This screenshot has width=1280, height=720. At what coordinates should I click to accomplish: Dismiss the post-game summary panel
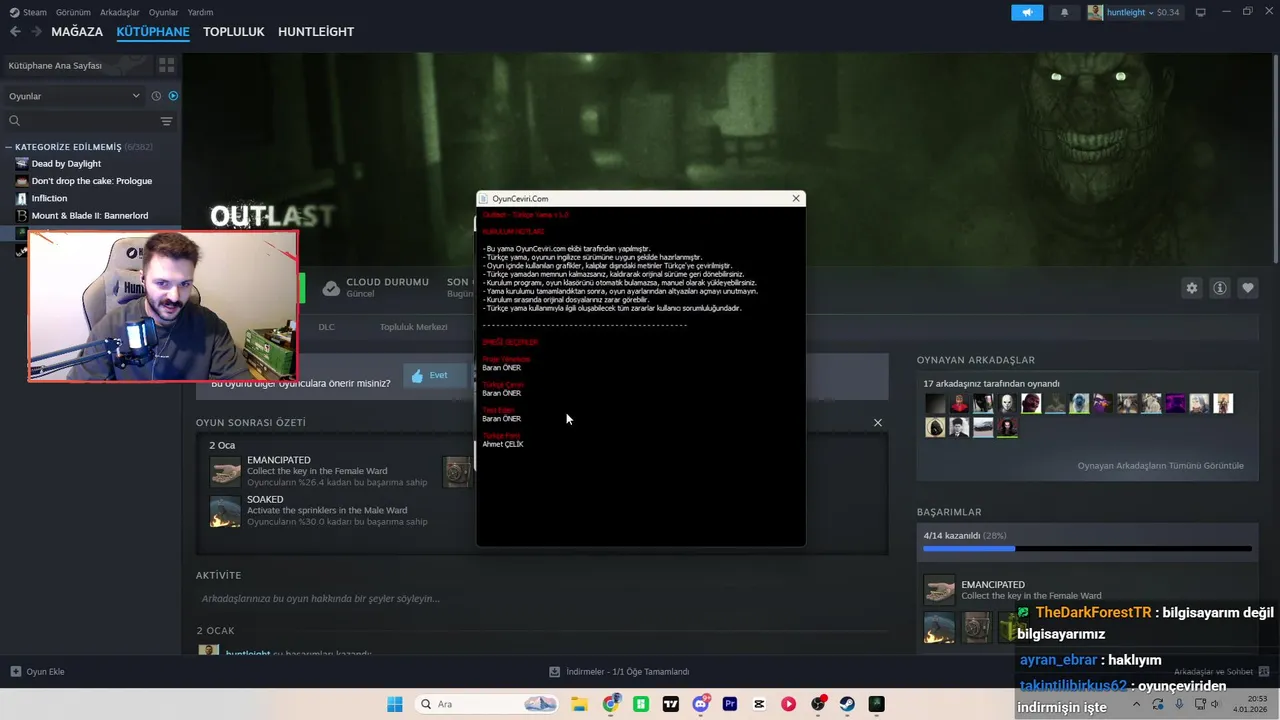click(878, 423)
